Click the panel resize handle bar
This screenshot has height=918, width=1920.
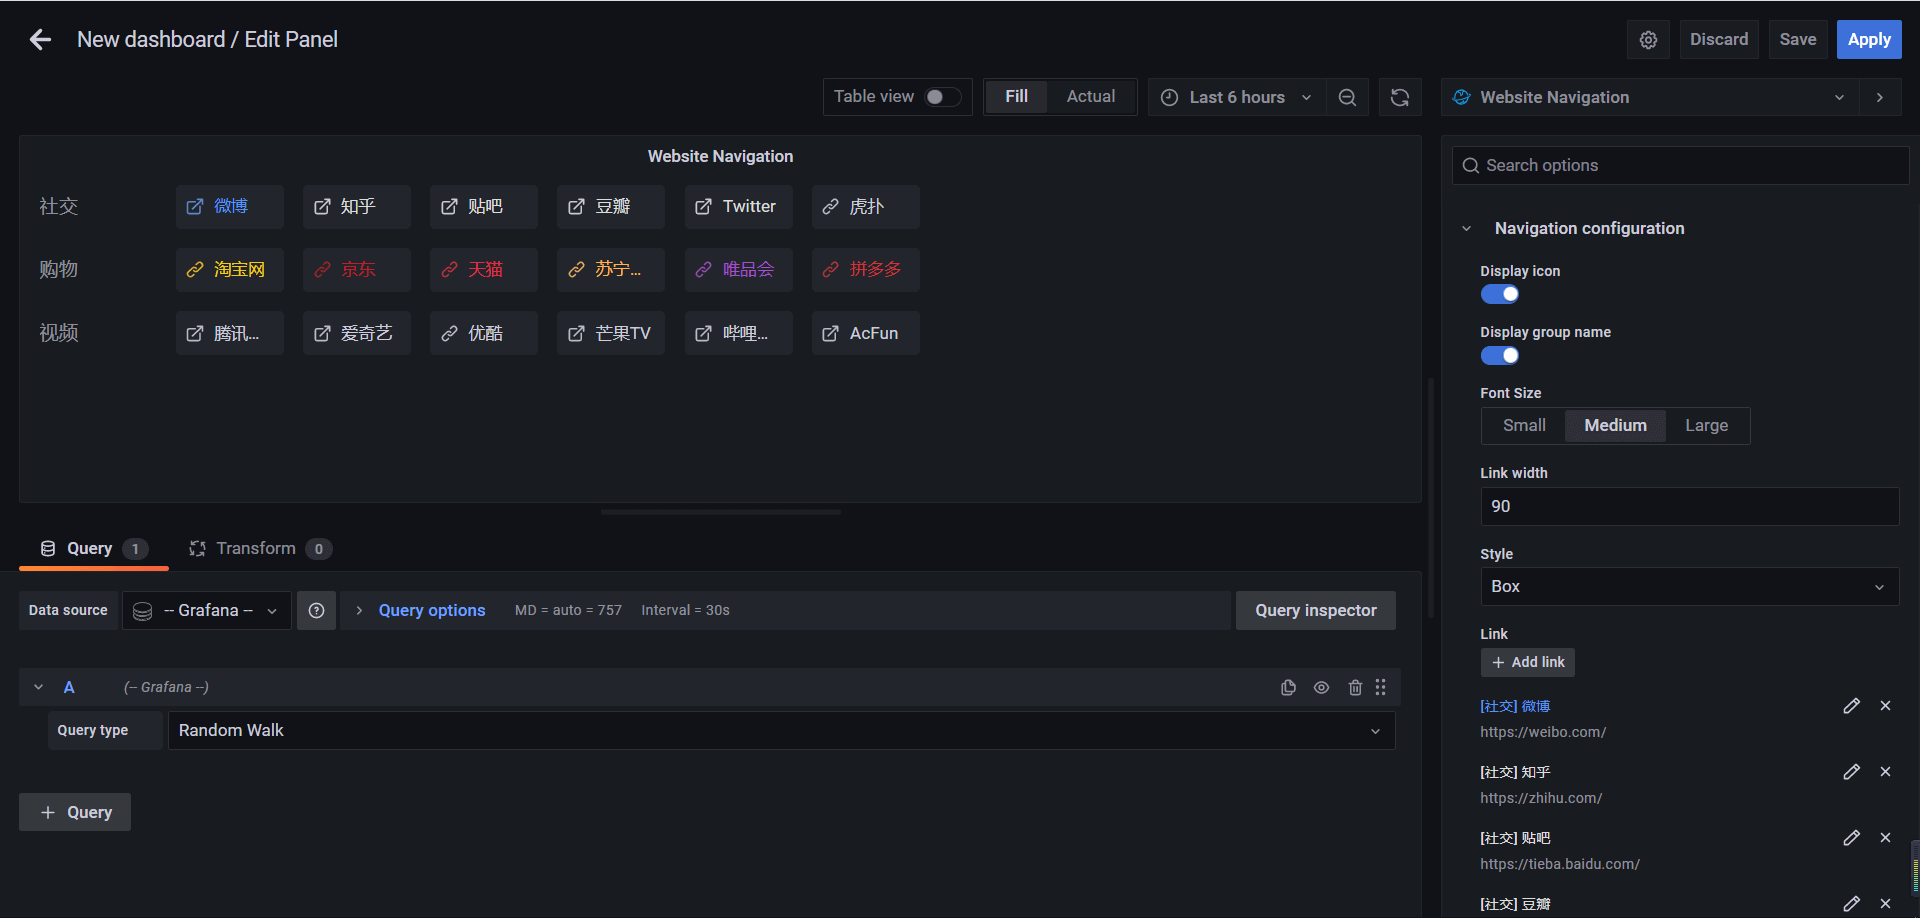[x=721, y=512]
